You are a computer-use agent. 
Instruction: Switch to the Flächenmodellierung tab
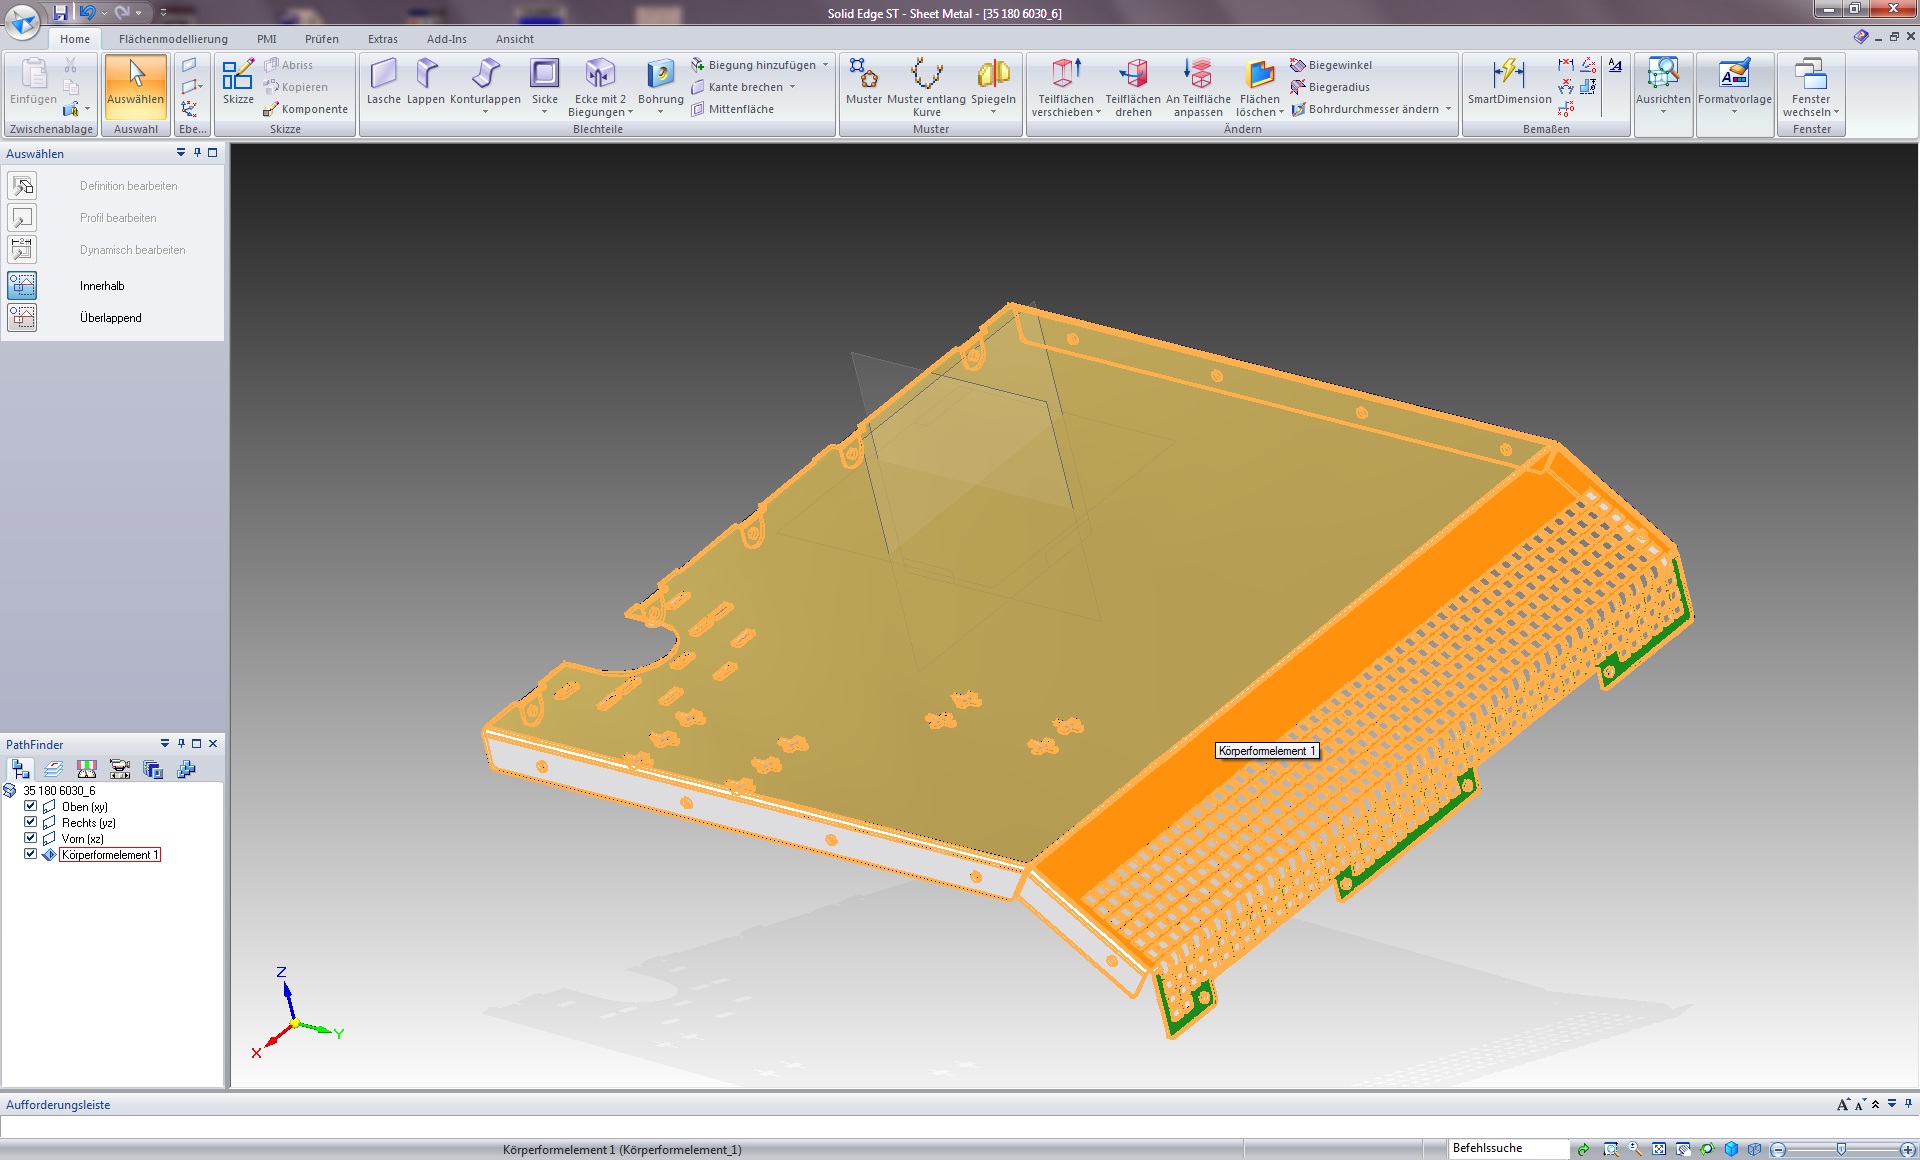tap(173, 39)
